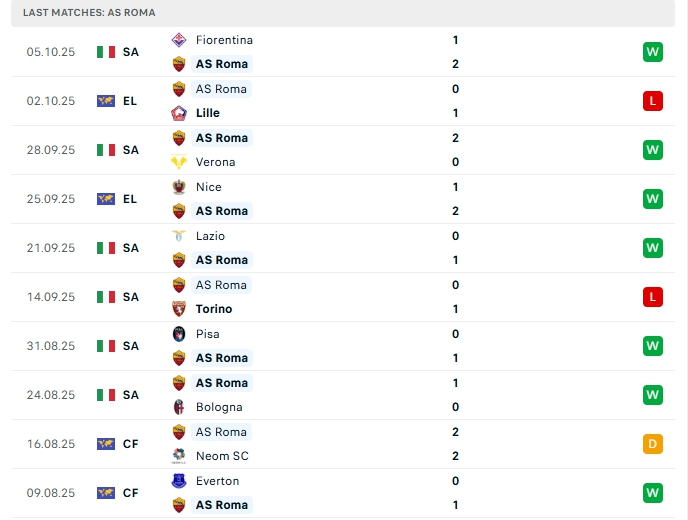
Task: Click the Europa League flag on 02.10.25 match
Action: point(106,101)
